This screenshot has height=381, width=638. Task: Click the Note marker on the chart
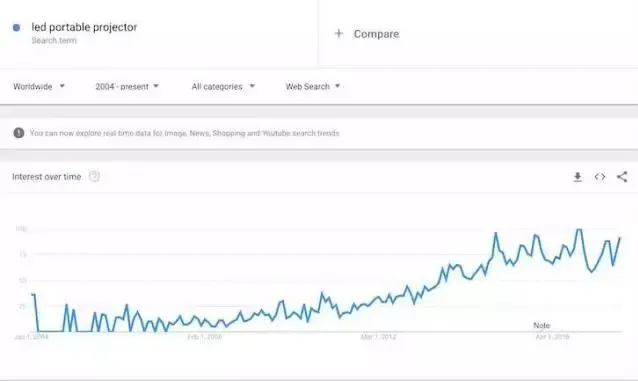point(542,325)
